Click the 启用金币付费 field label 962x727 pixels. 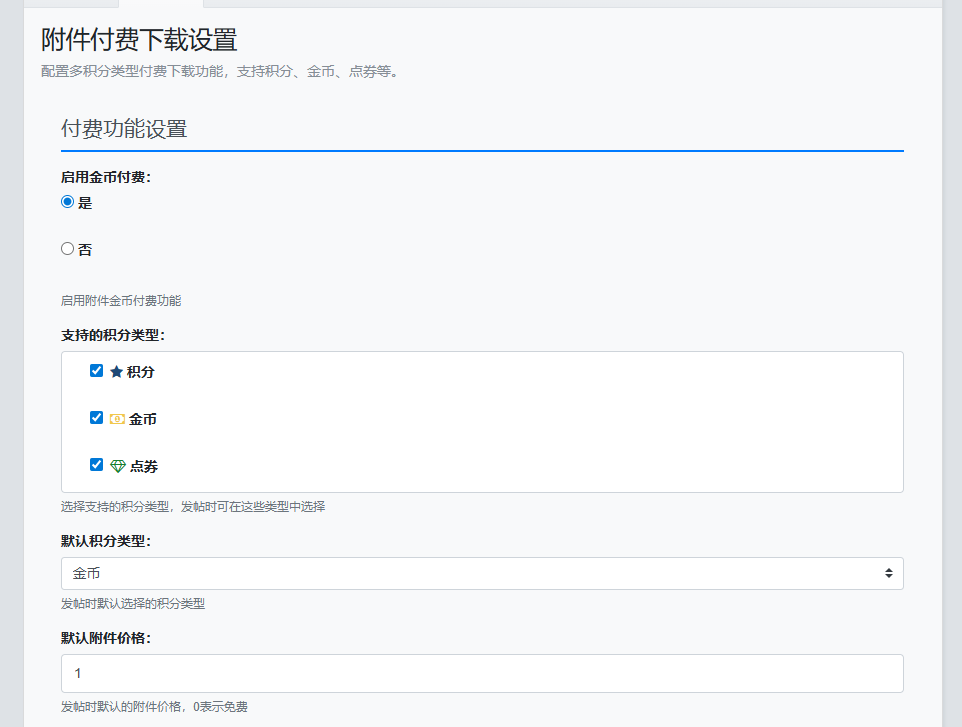[x=106, y=177]
